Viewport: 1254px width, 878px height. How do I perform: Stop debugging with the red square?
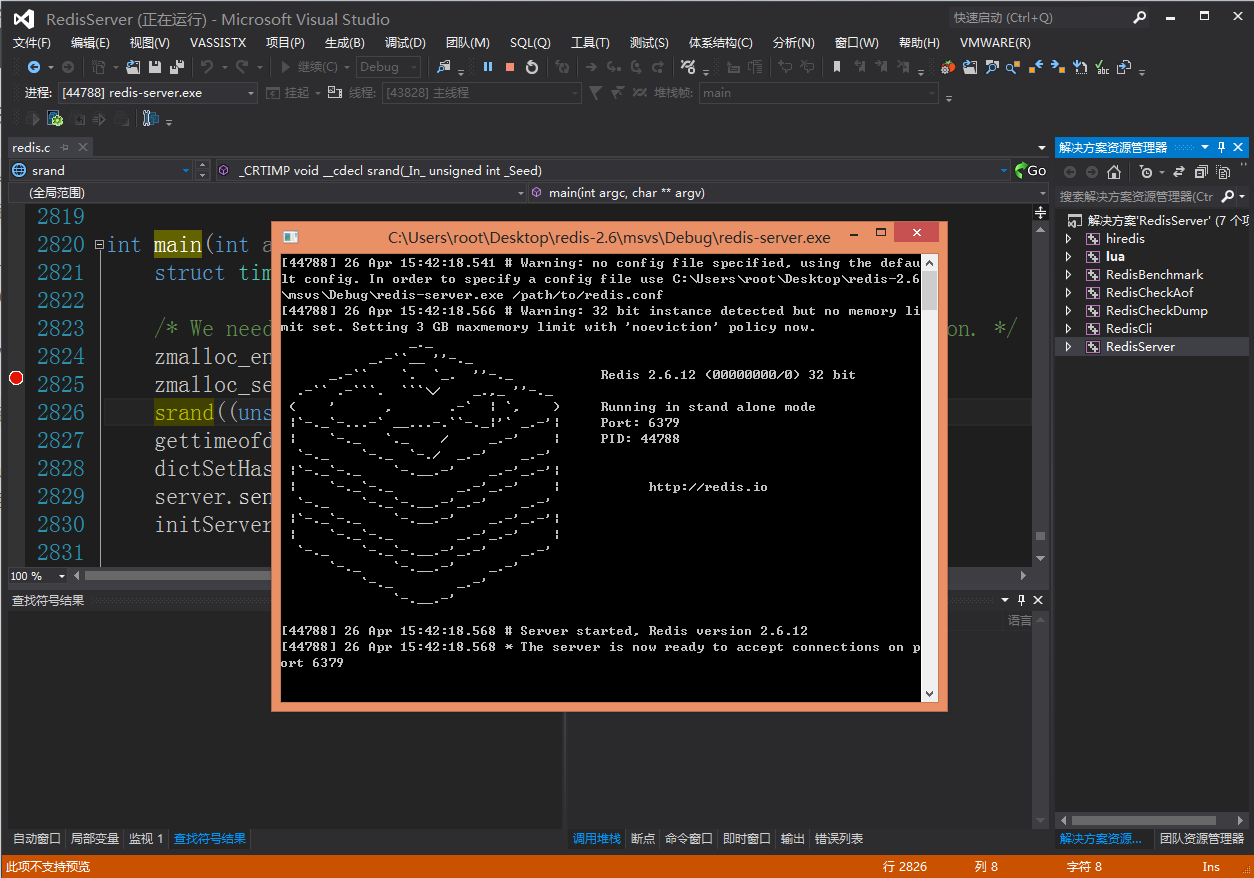(510, 67)
